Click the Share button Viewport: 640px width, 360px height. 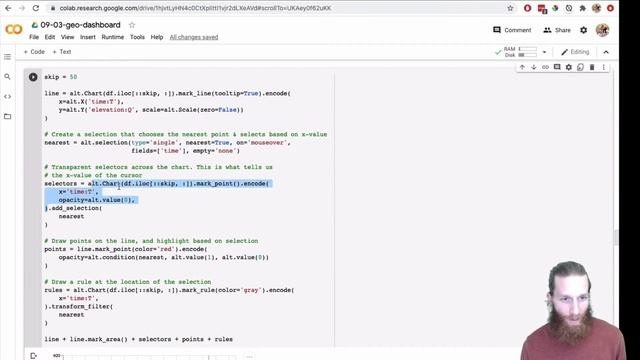point(557,30)
